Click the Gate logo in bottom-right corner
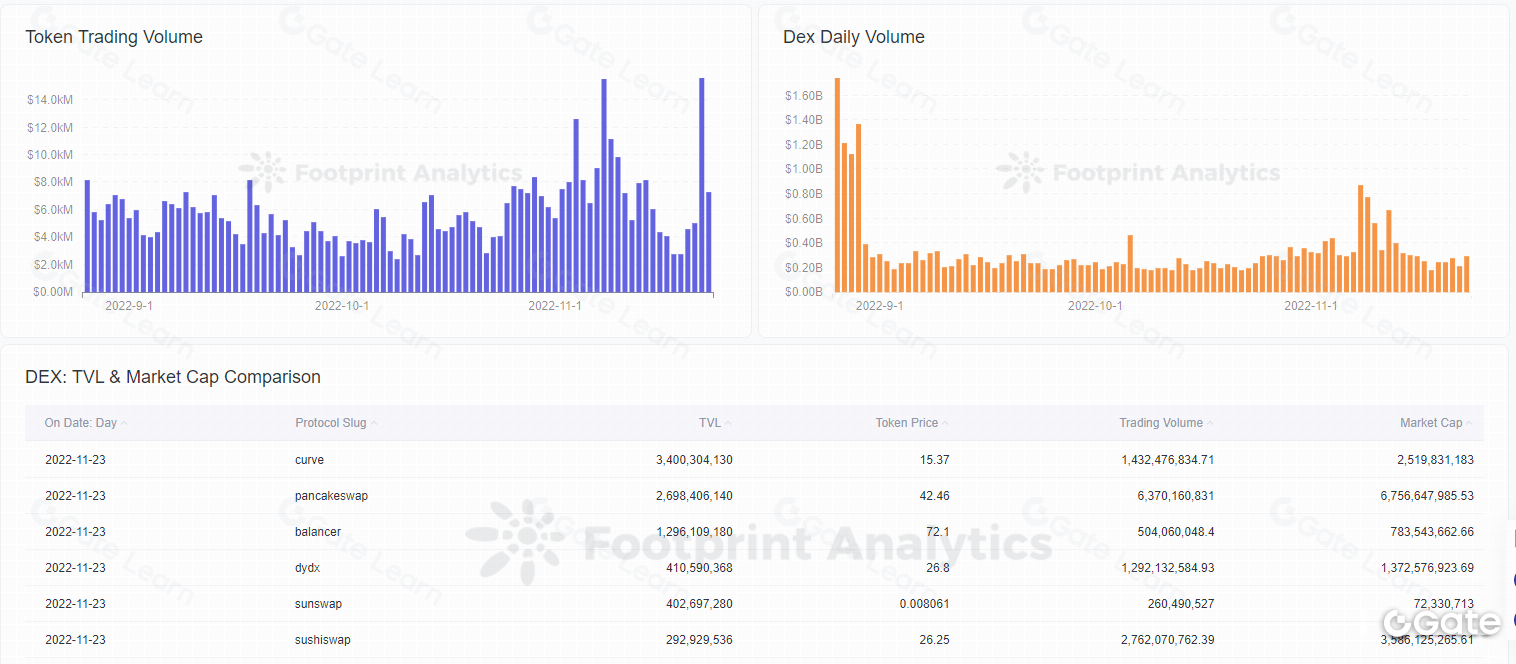Screen dimensions: 1516x664 (1441, 622)
